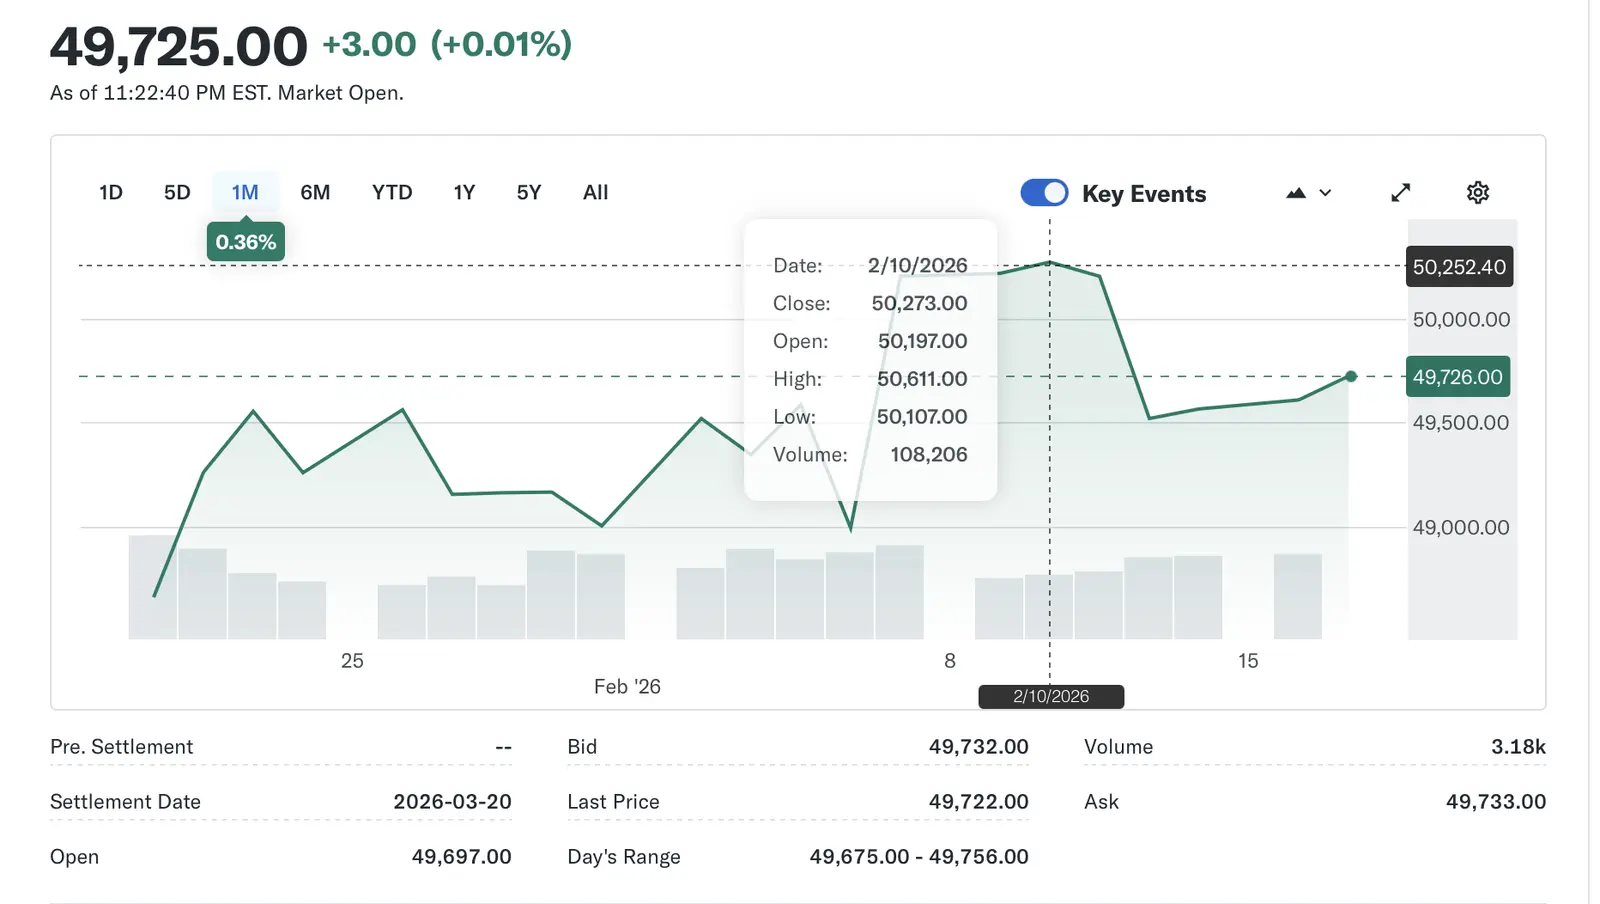Click the Key Events label
The width and height of the screenshot is (1600, 904).
pos(1144,194)
